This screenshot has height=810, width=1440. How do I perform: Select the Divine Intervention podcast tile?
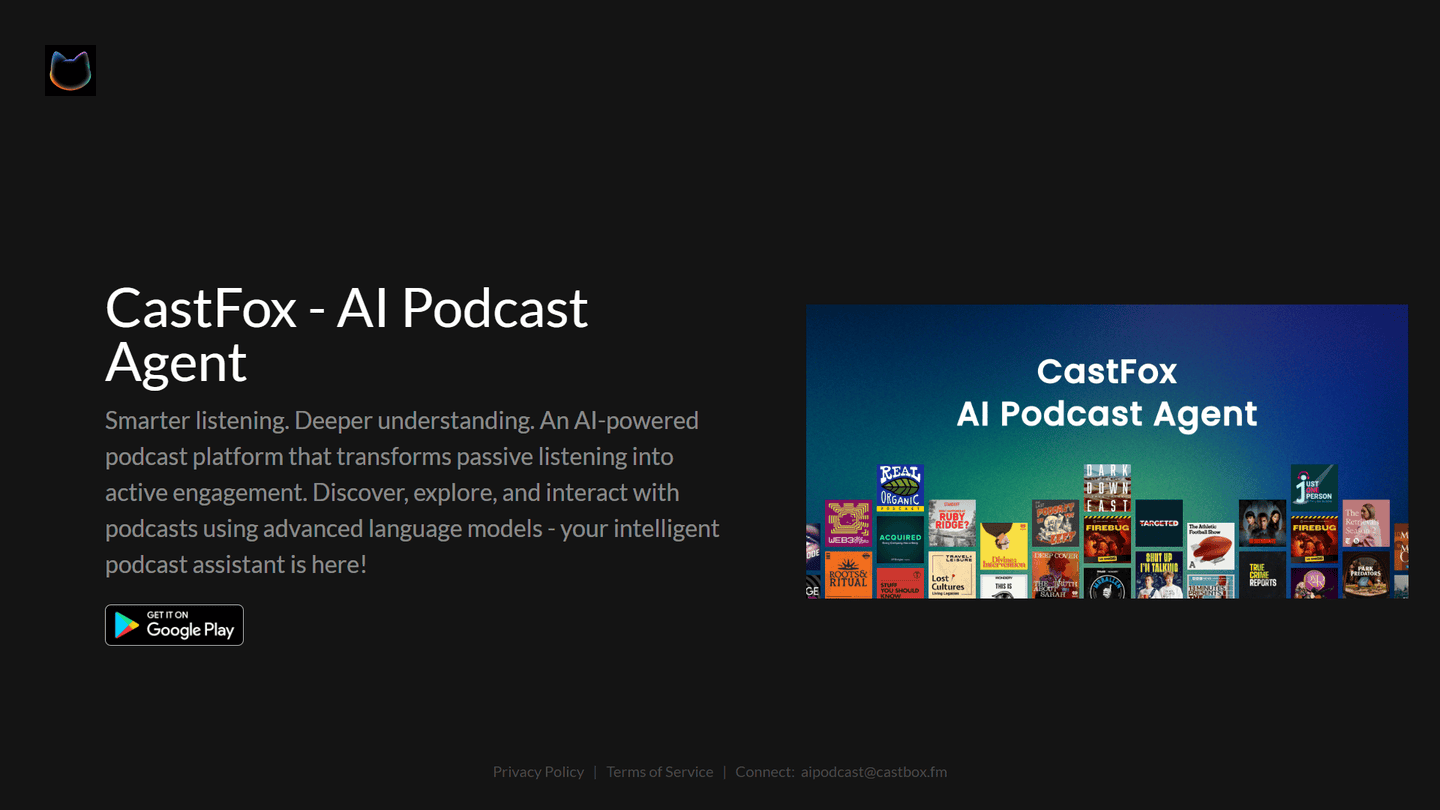(1003, 547)
